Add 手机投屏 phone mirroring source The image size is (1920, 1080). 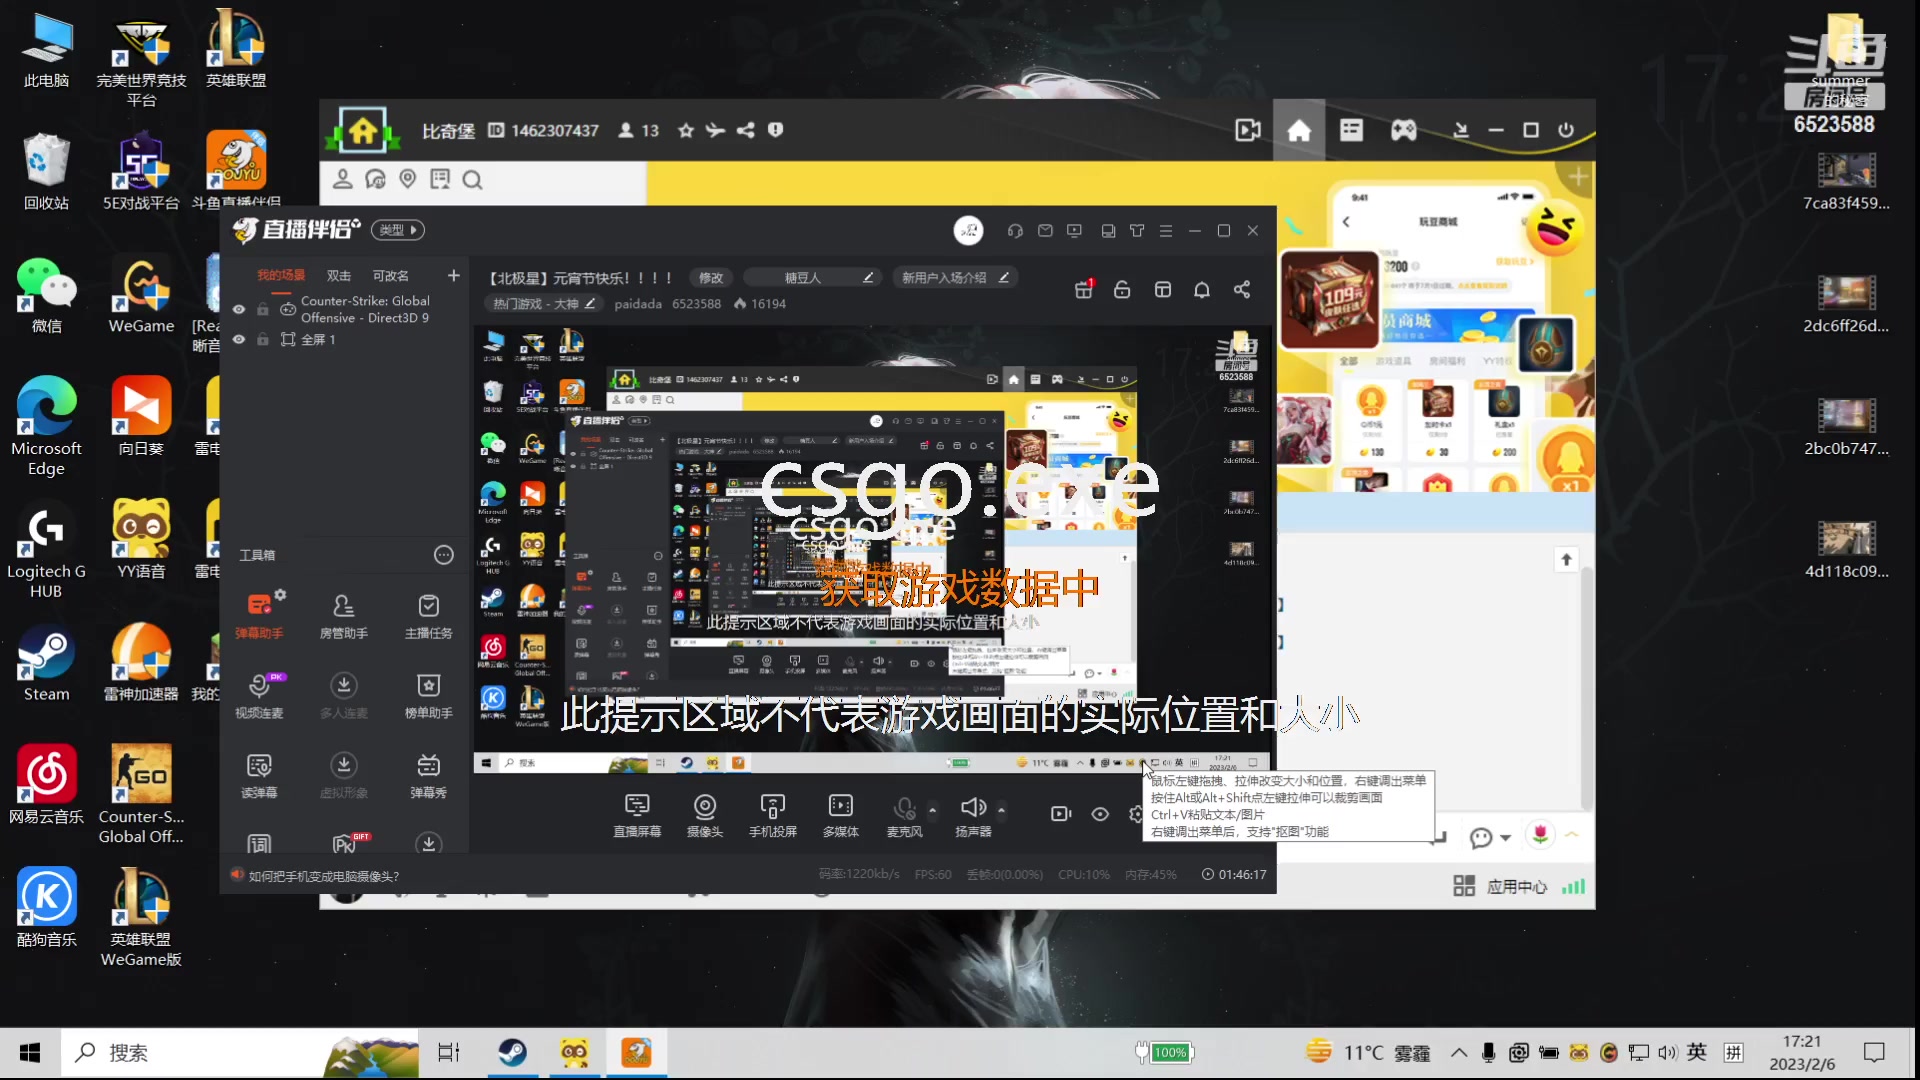click(773, 815)
